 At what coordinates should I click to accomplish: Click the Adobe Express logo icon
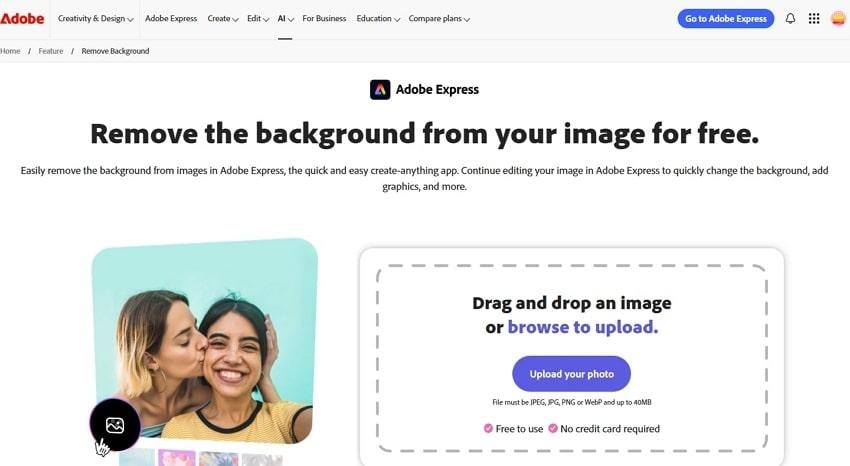click(x=380, y=89)
